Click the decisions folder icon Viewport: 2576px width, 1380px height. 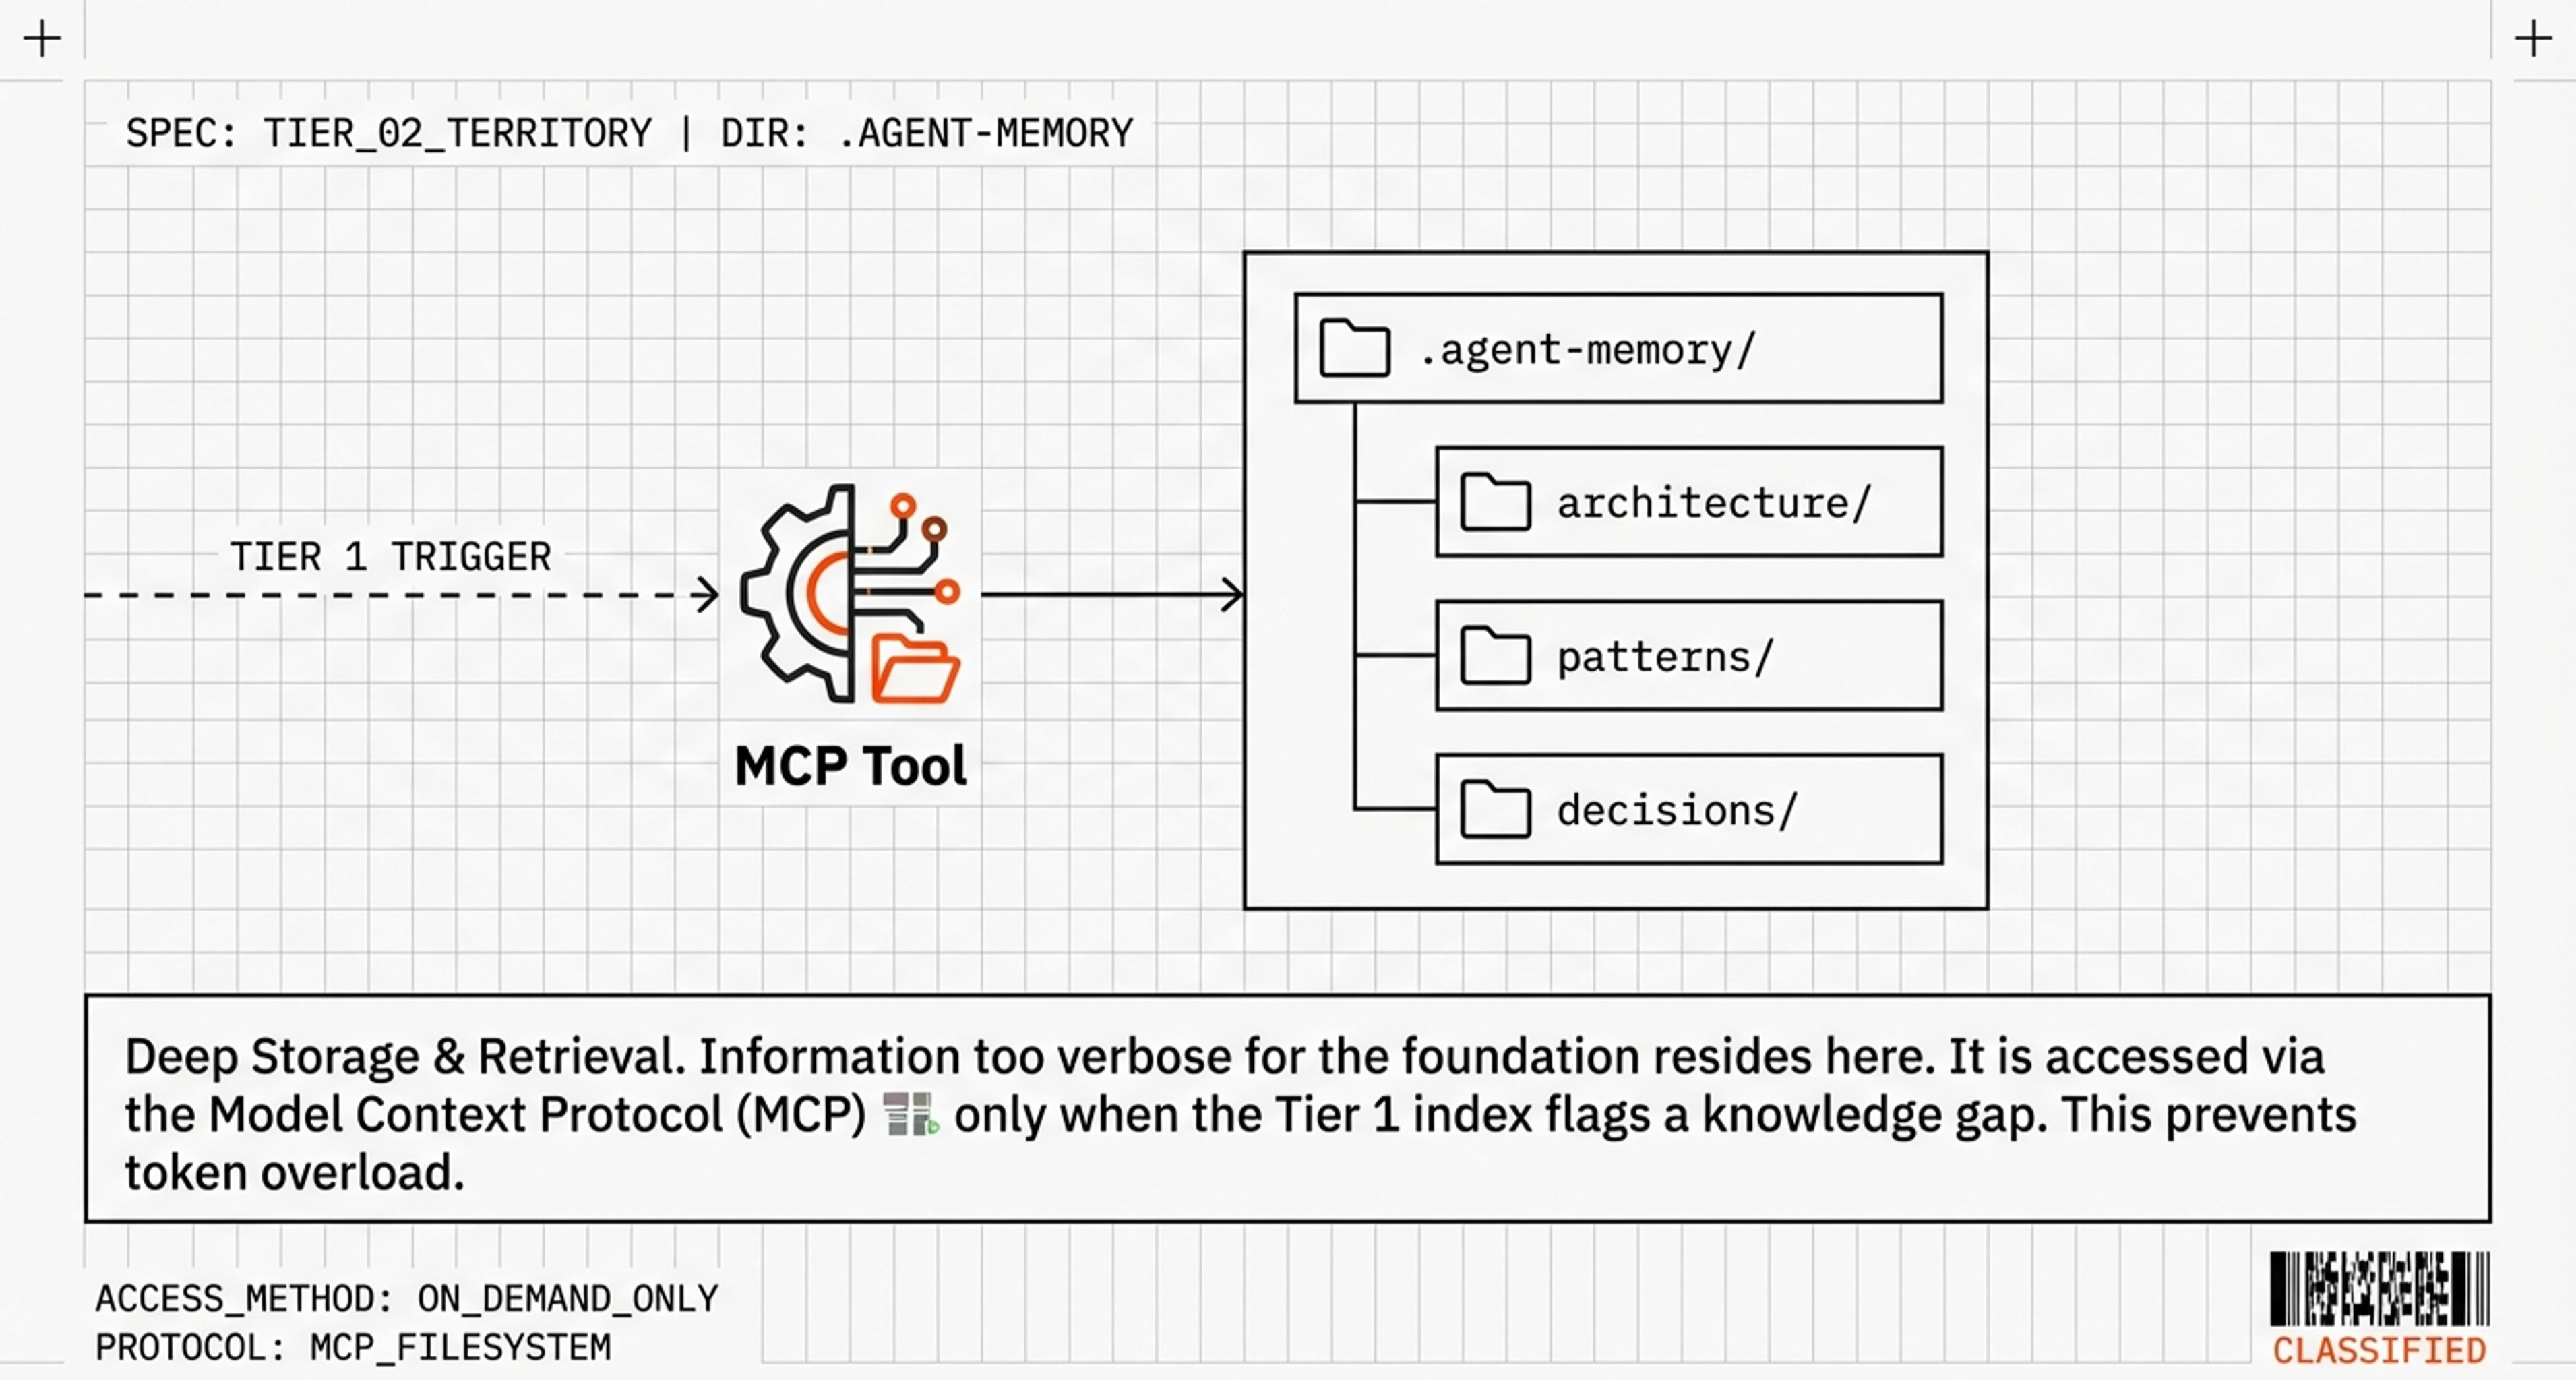tap(1495, 809)
